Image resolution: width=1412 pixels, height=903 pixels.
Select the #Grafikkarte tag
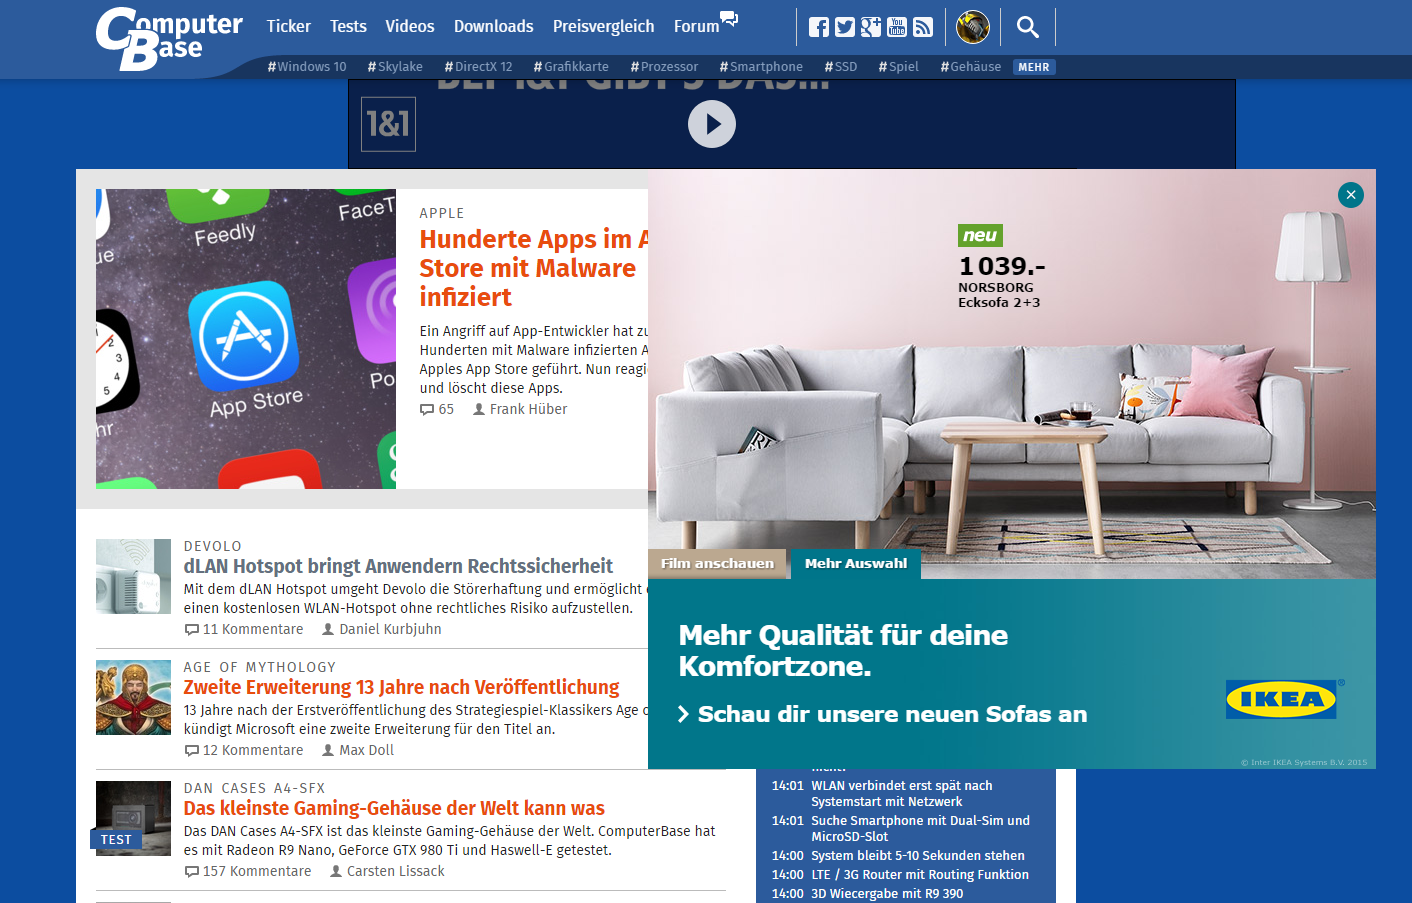[571, 67]
